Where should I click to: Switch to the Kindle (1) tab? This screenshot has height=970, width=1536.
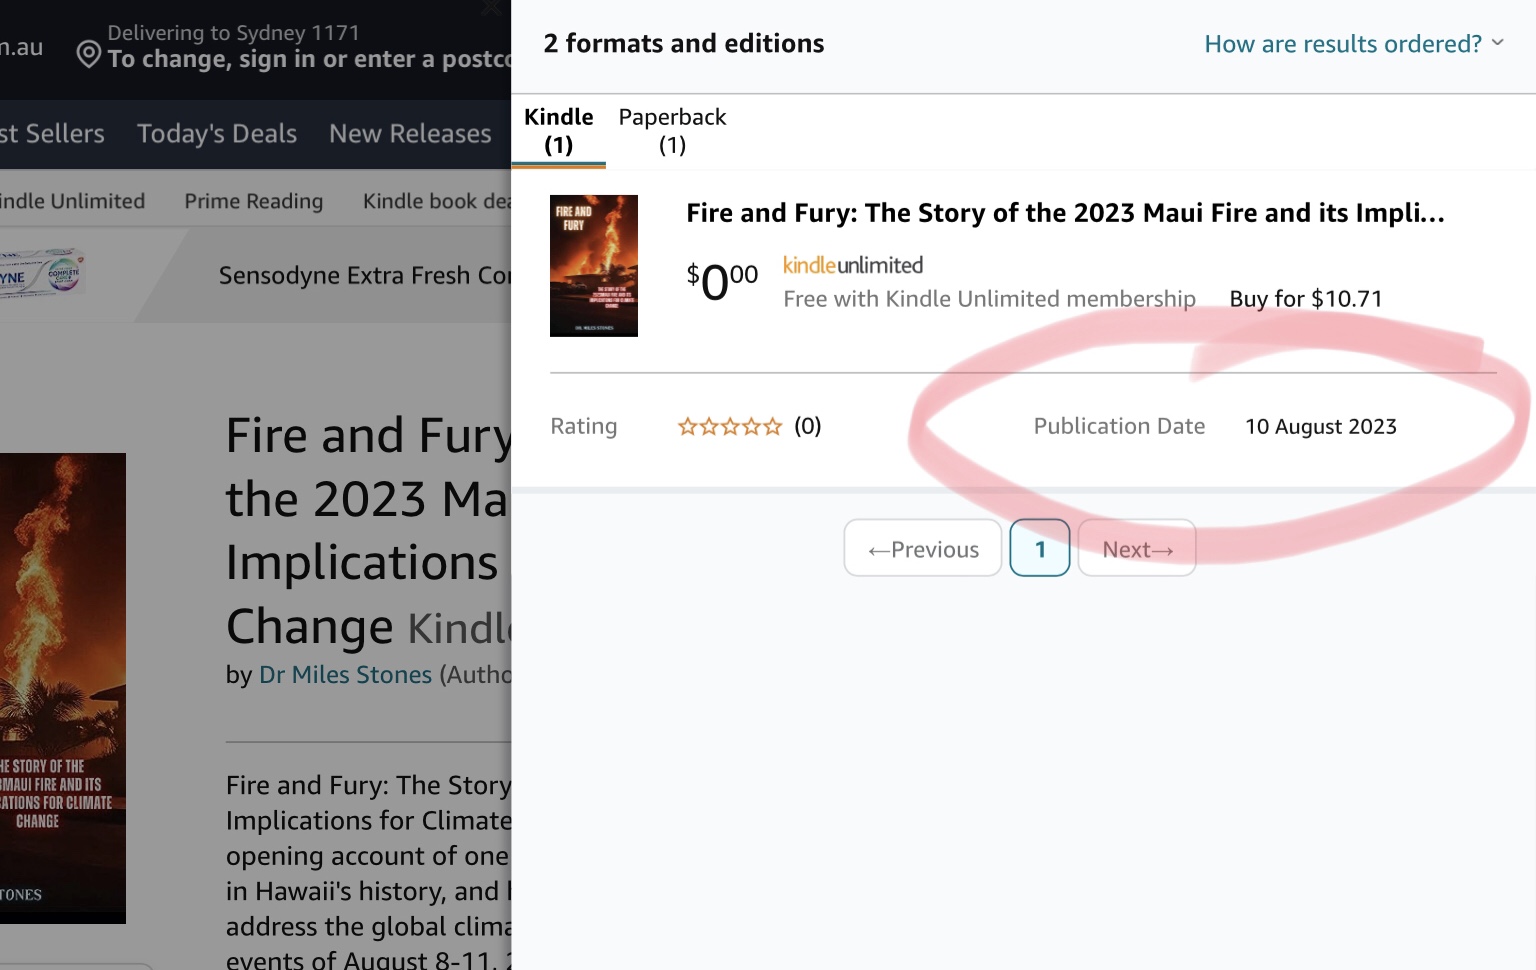[x=559, y=131]
